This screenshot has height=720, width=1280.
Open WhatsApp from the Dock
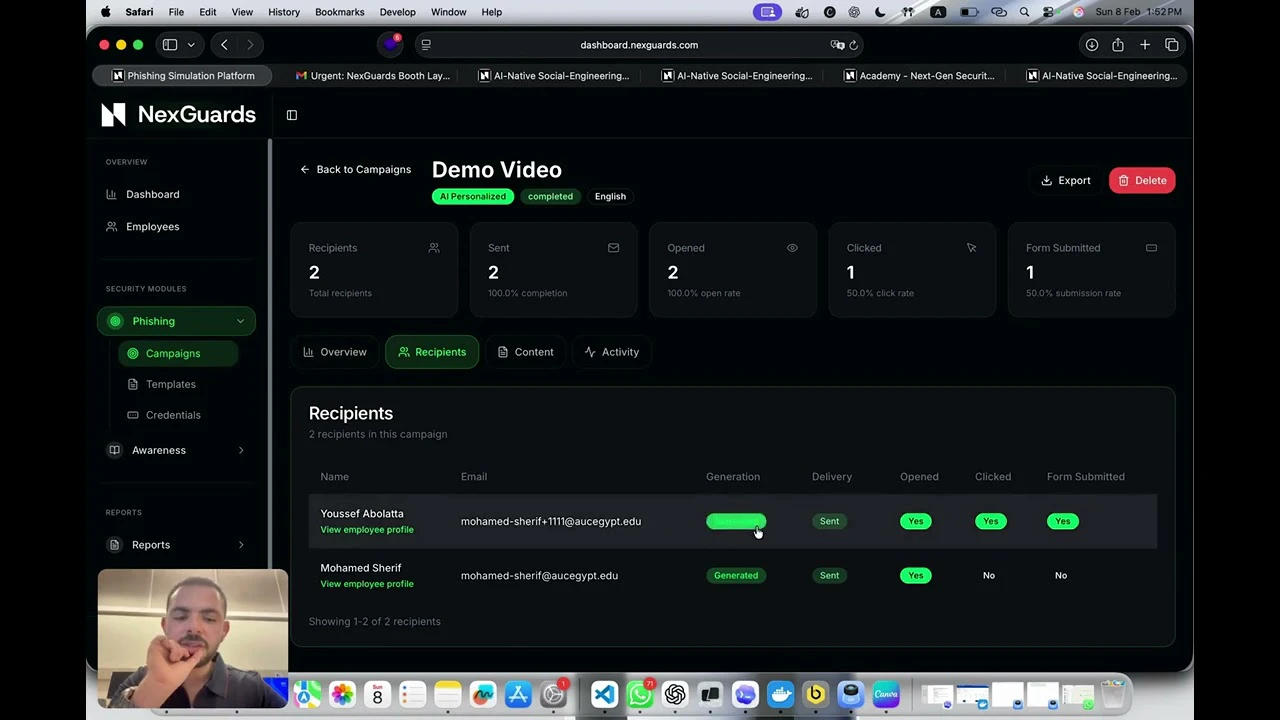pyautogui.click(x=640, y=694)
